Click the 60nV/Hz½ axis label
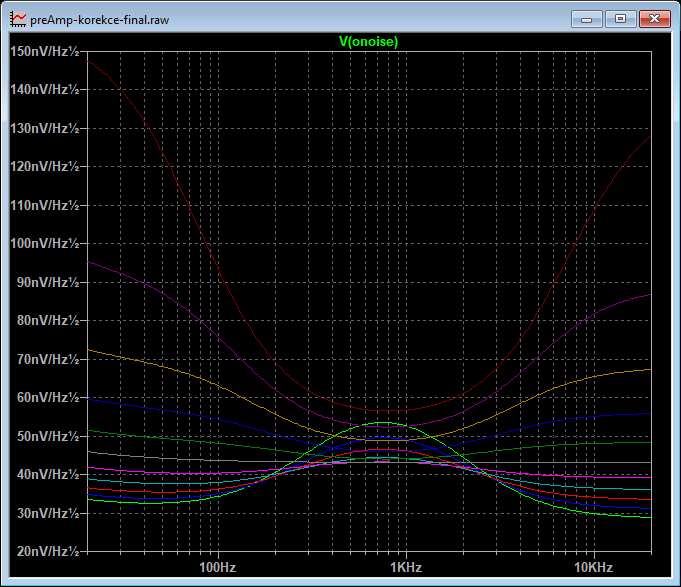681x587 pixels. (48, 397)
